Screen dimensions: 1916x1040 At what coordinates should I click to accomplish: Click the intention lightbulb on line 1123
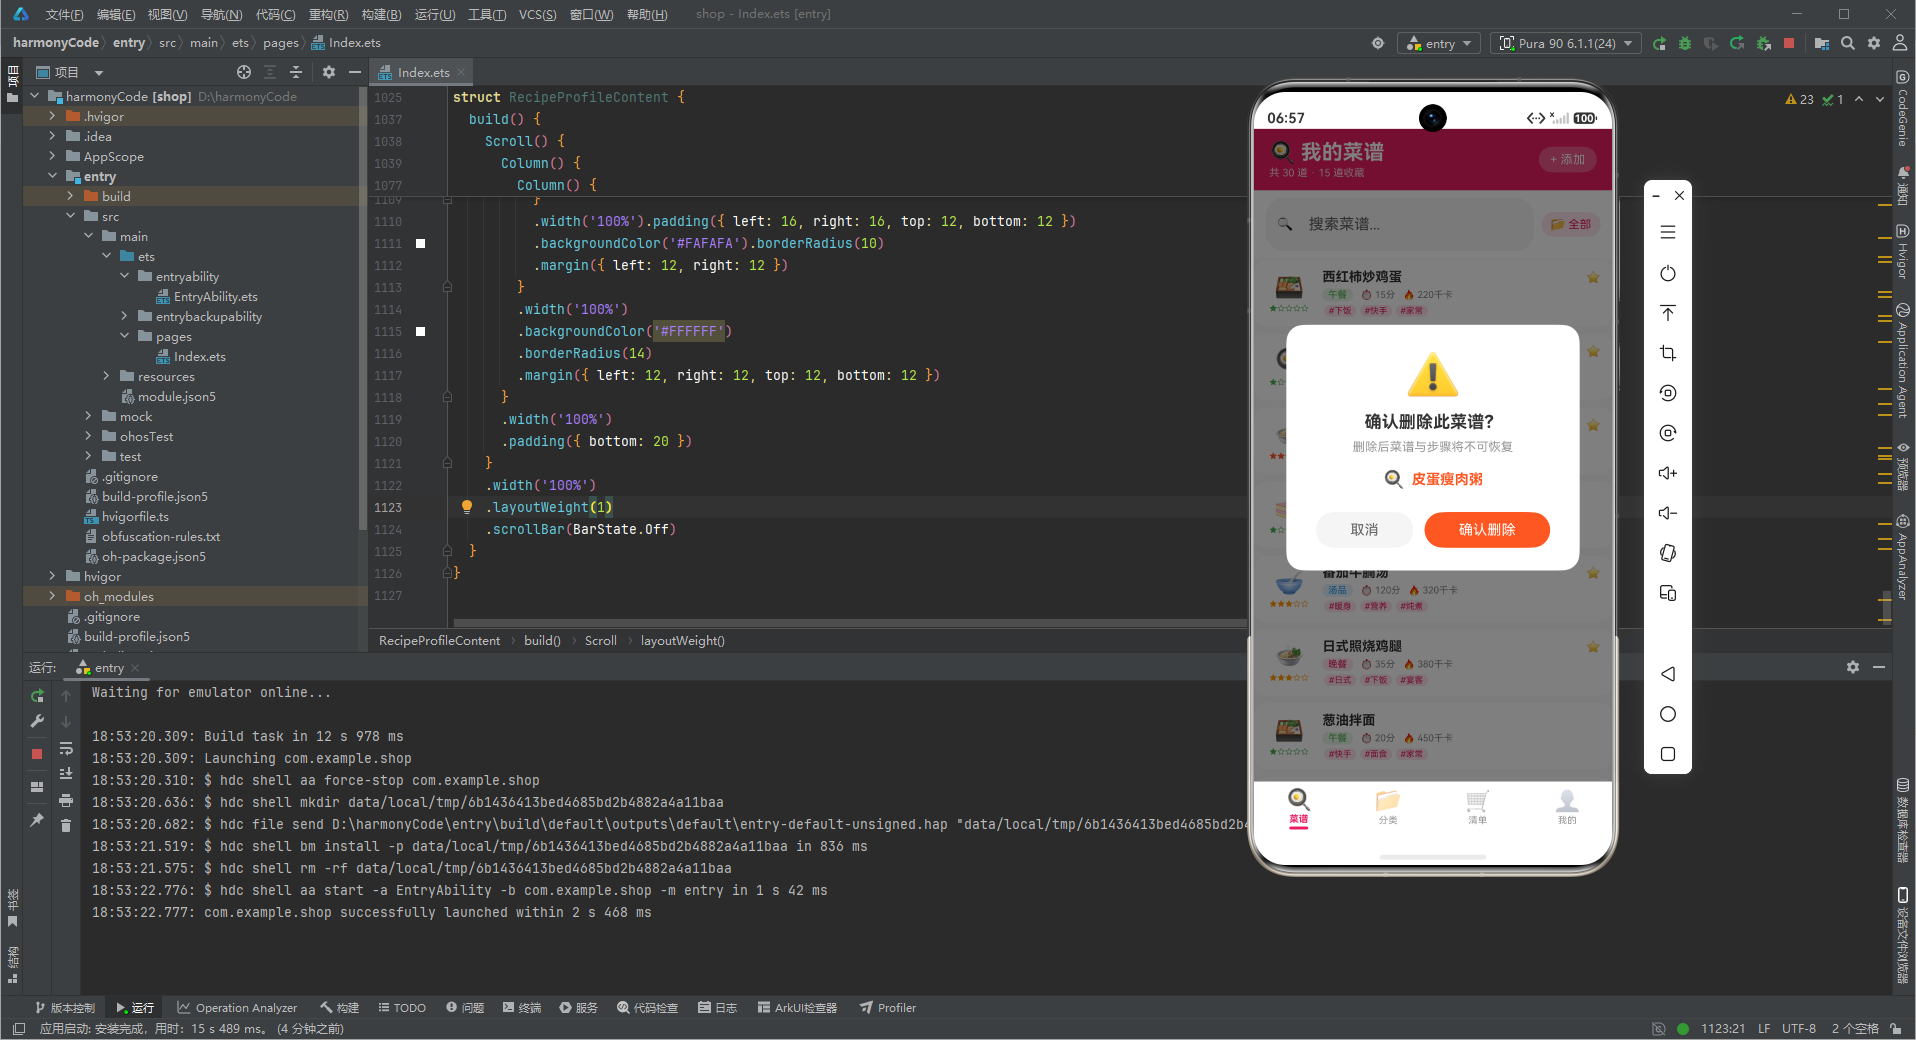click(x=467, y=507)
